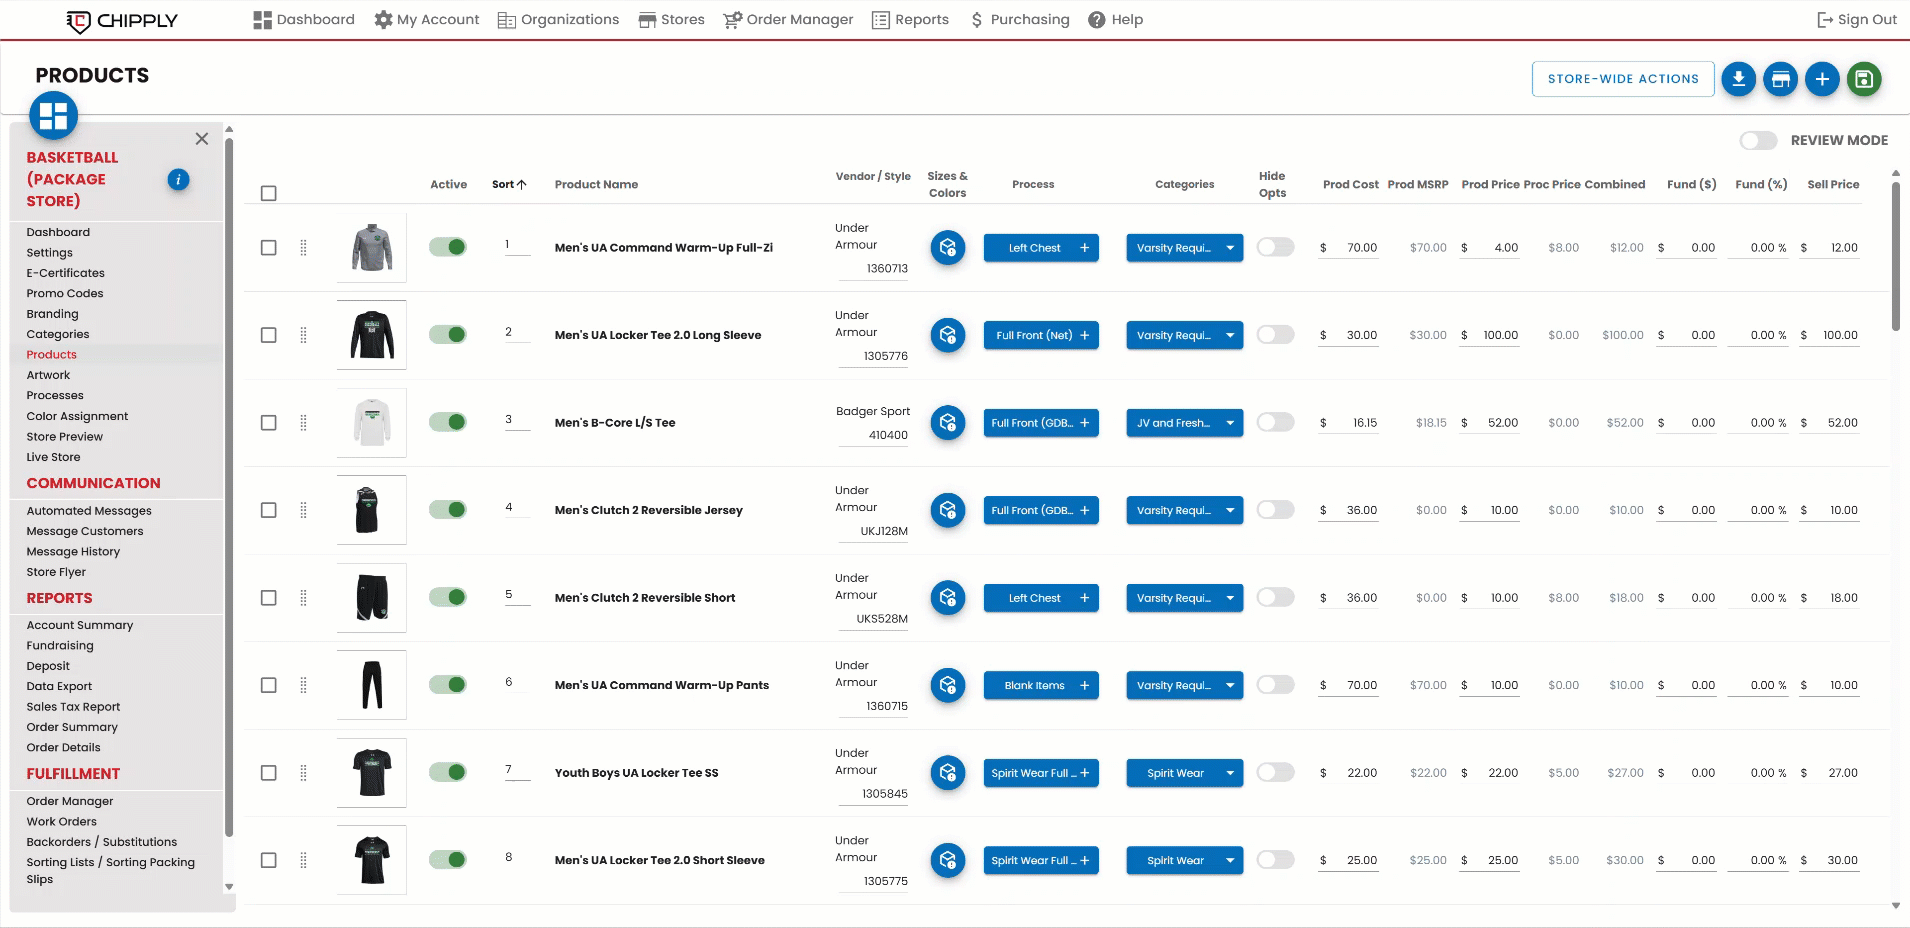
Task: Click the Store-Wide Actions button
Action: [1622, 79]
